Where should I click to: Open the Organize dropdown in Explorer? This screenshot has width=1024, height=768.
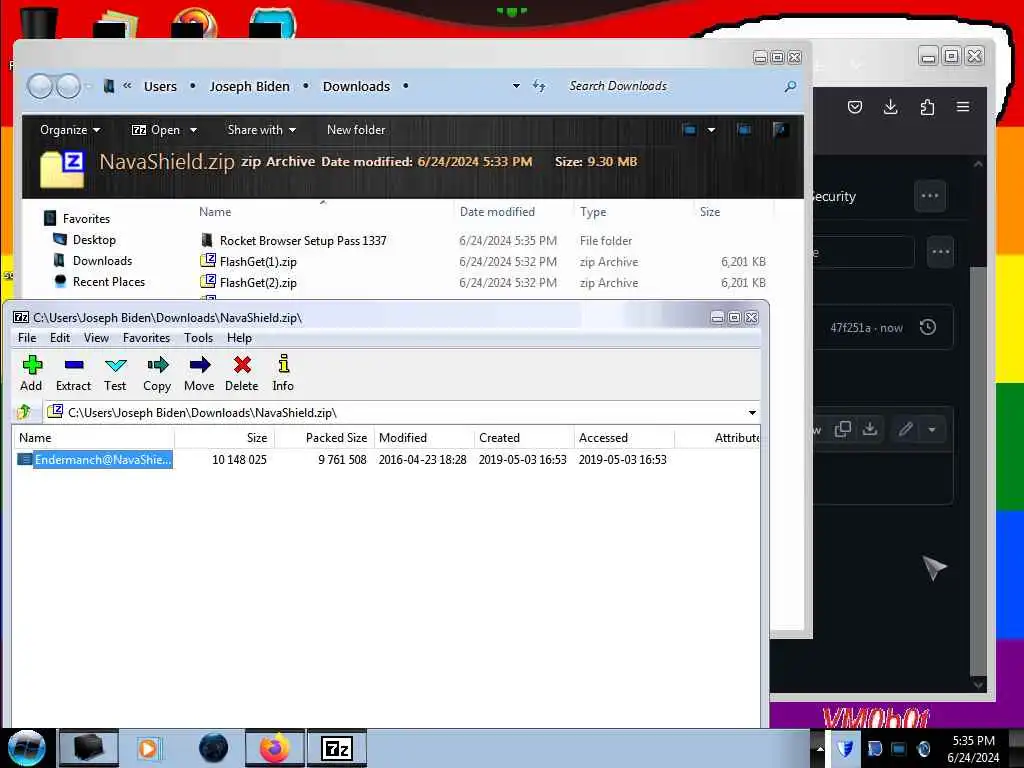[70, 130]
